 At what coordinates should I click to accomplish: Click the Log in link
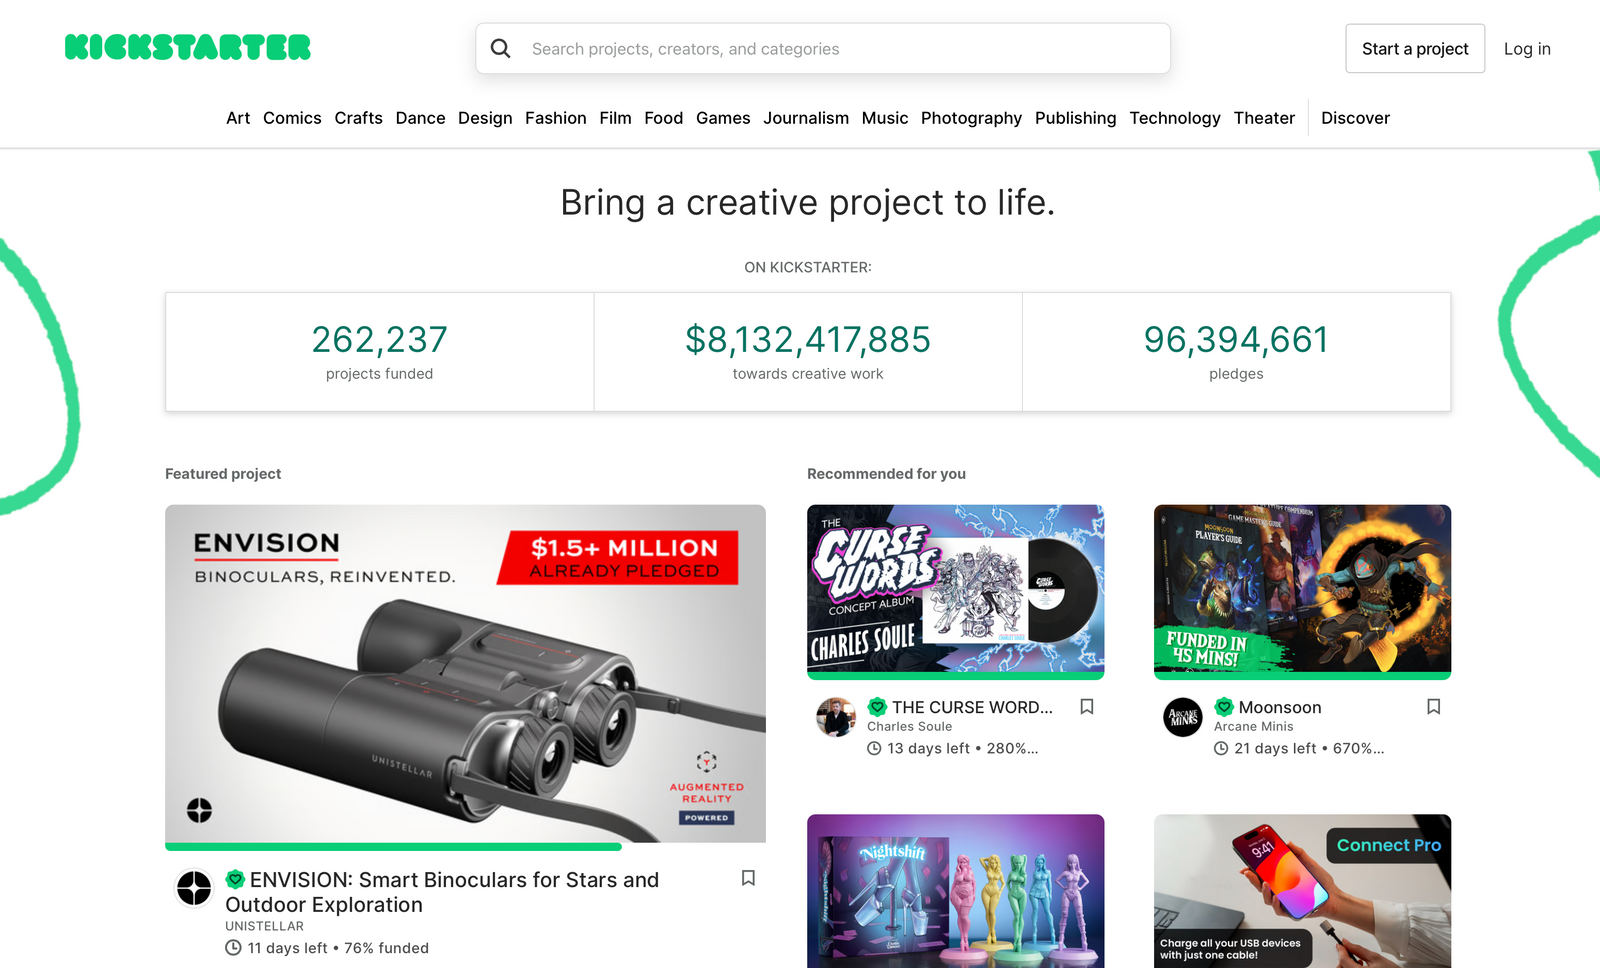(1527, 48)
